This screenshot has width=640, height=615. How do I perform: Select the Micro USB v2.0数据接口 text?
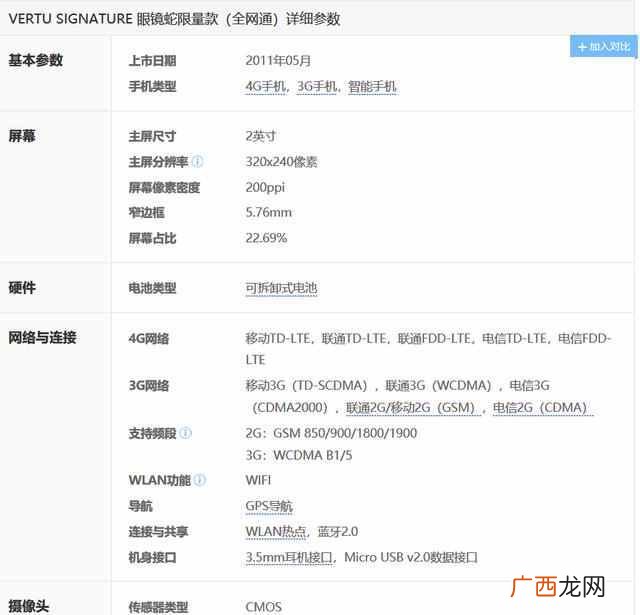pyautogui.click(x=411, y=557)
